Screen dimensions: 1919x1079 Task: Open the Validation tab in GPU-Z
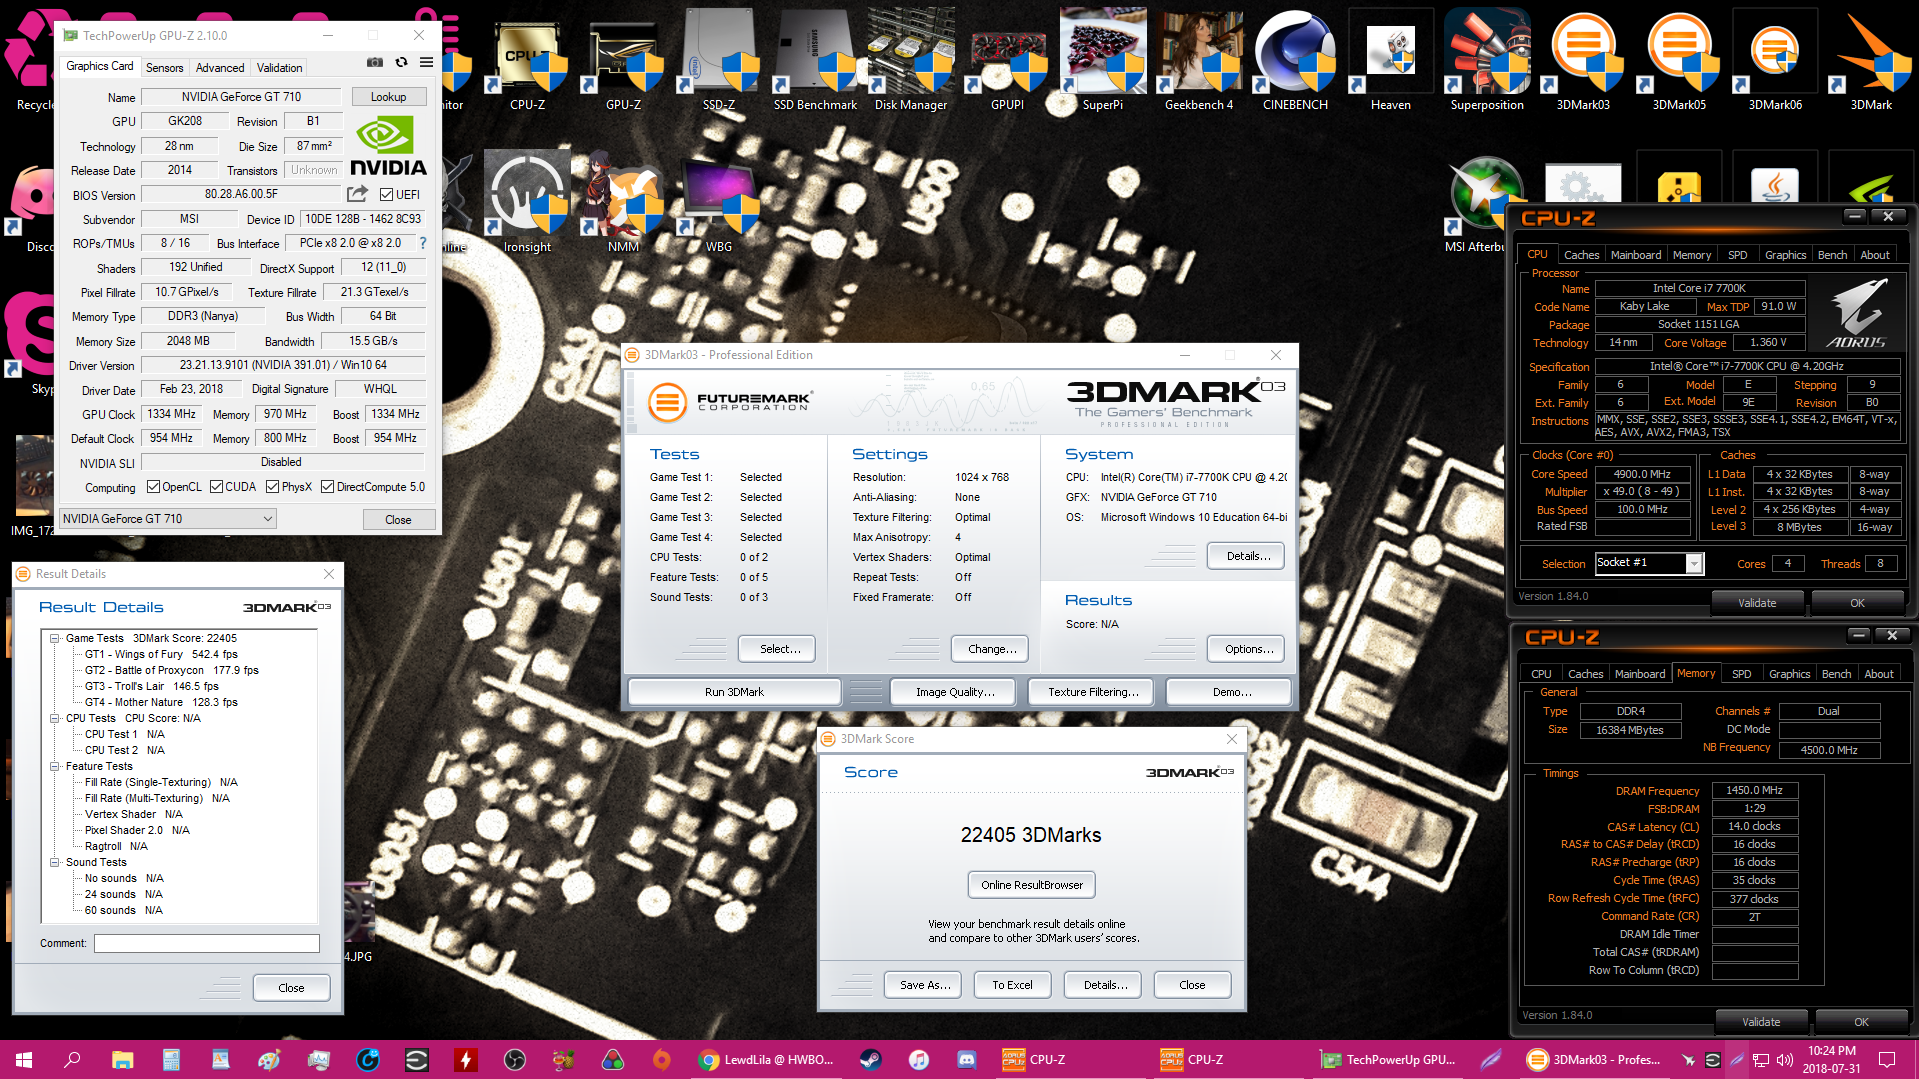(x=279, y=68)
